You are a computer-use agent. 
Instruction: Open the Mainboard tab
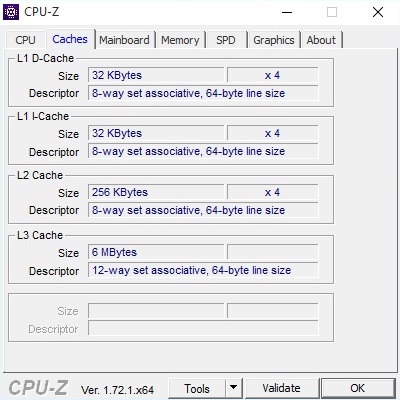(x=124, y=40)
